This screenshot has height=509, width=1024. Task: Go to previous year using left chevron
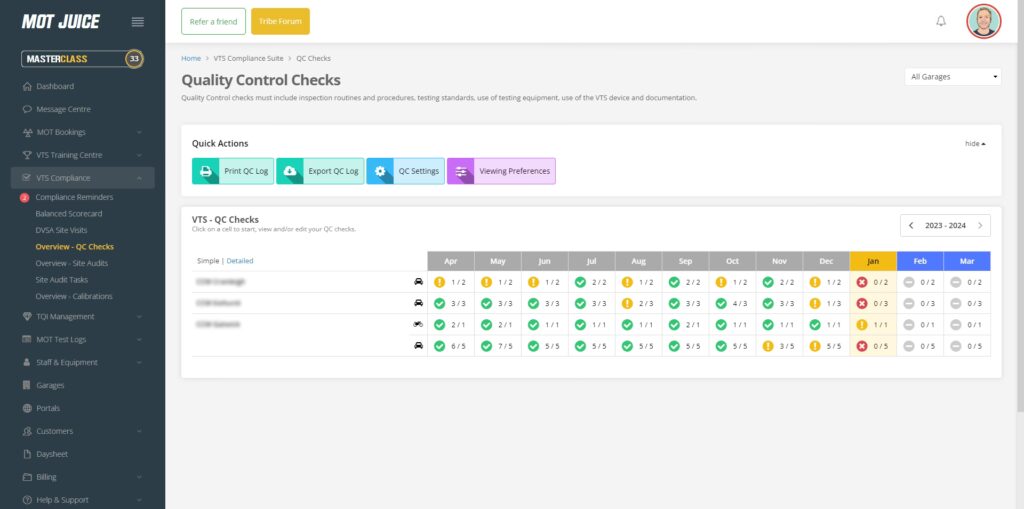[911, 225]
